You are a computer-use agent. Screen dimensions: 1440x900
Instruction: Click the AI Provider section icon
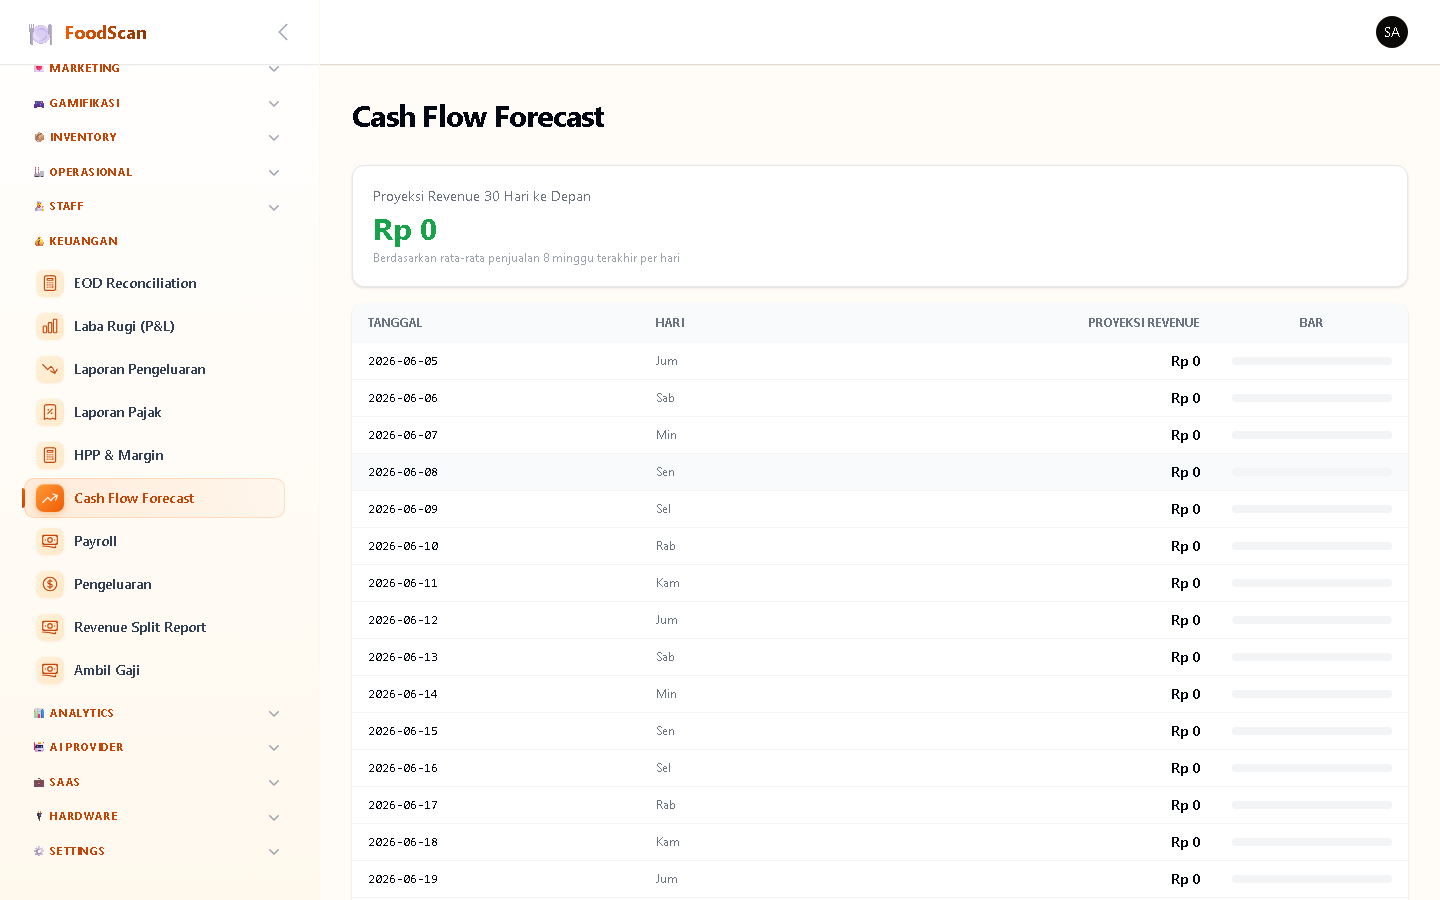tap(39, 747)
